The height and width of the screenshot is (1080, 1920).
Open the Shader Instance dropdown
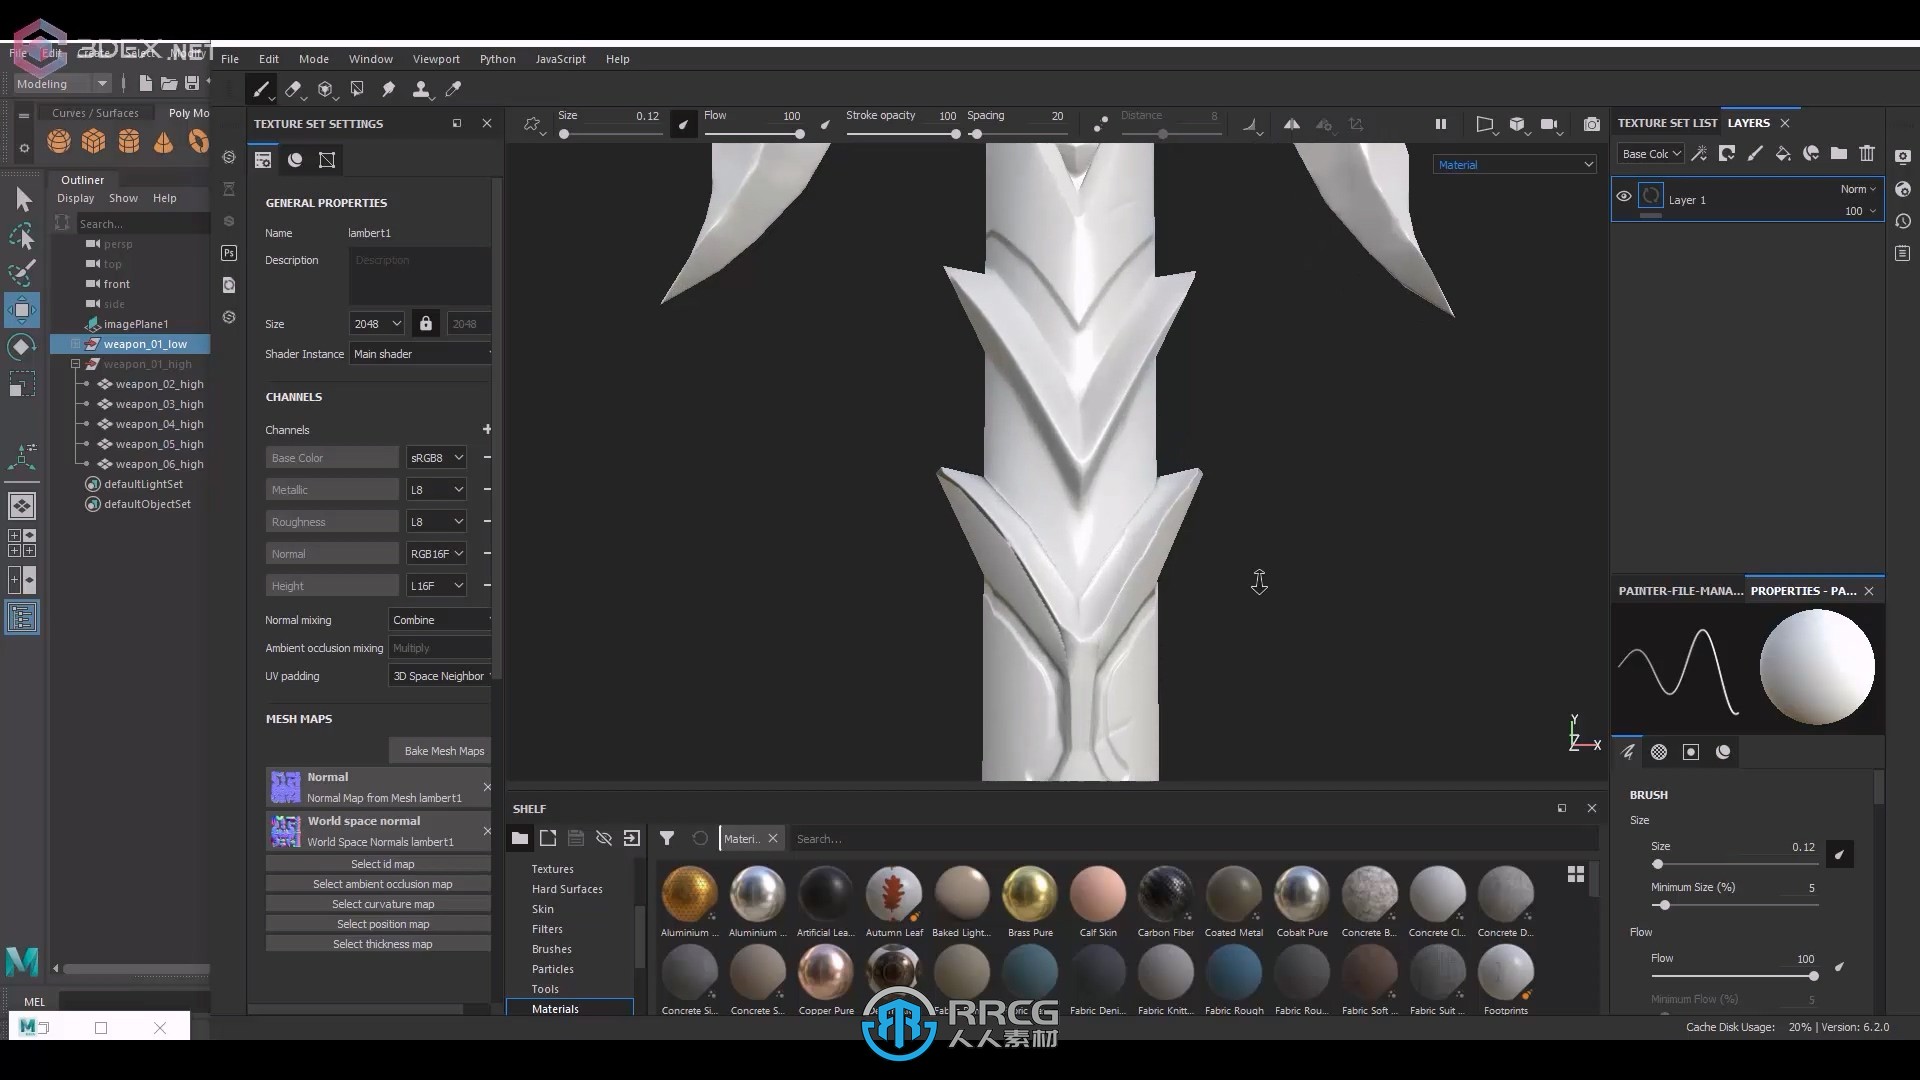(x=421, y=353)
